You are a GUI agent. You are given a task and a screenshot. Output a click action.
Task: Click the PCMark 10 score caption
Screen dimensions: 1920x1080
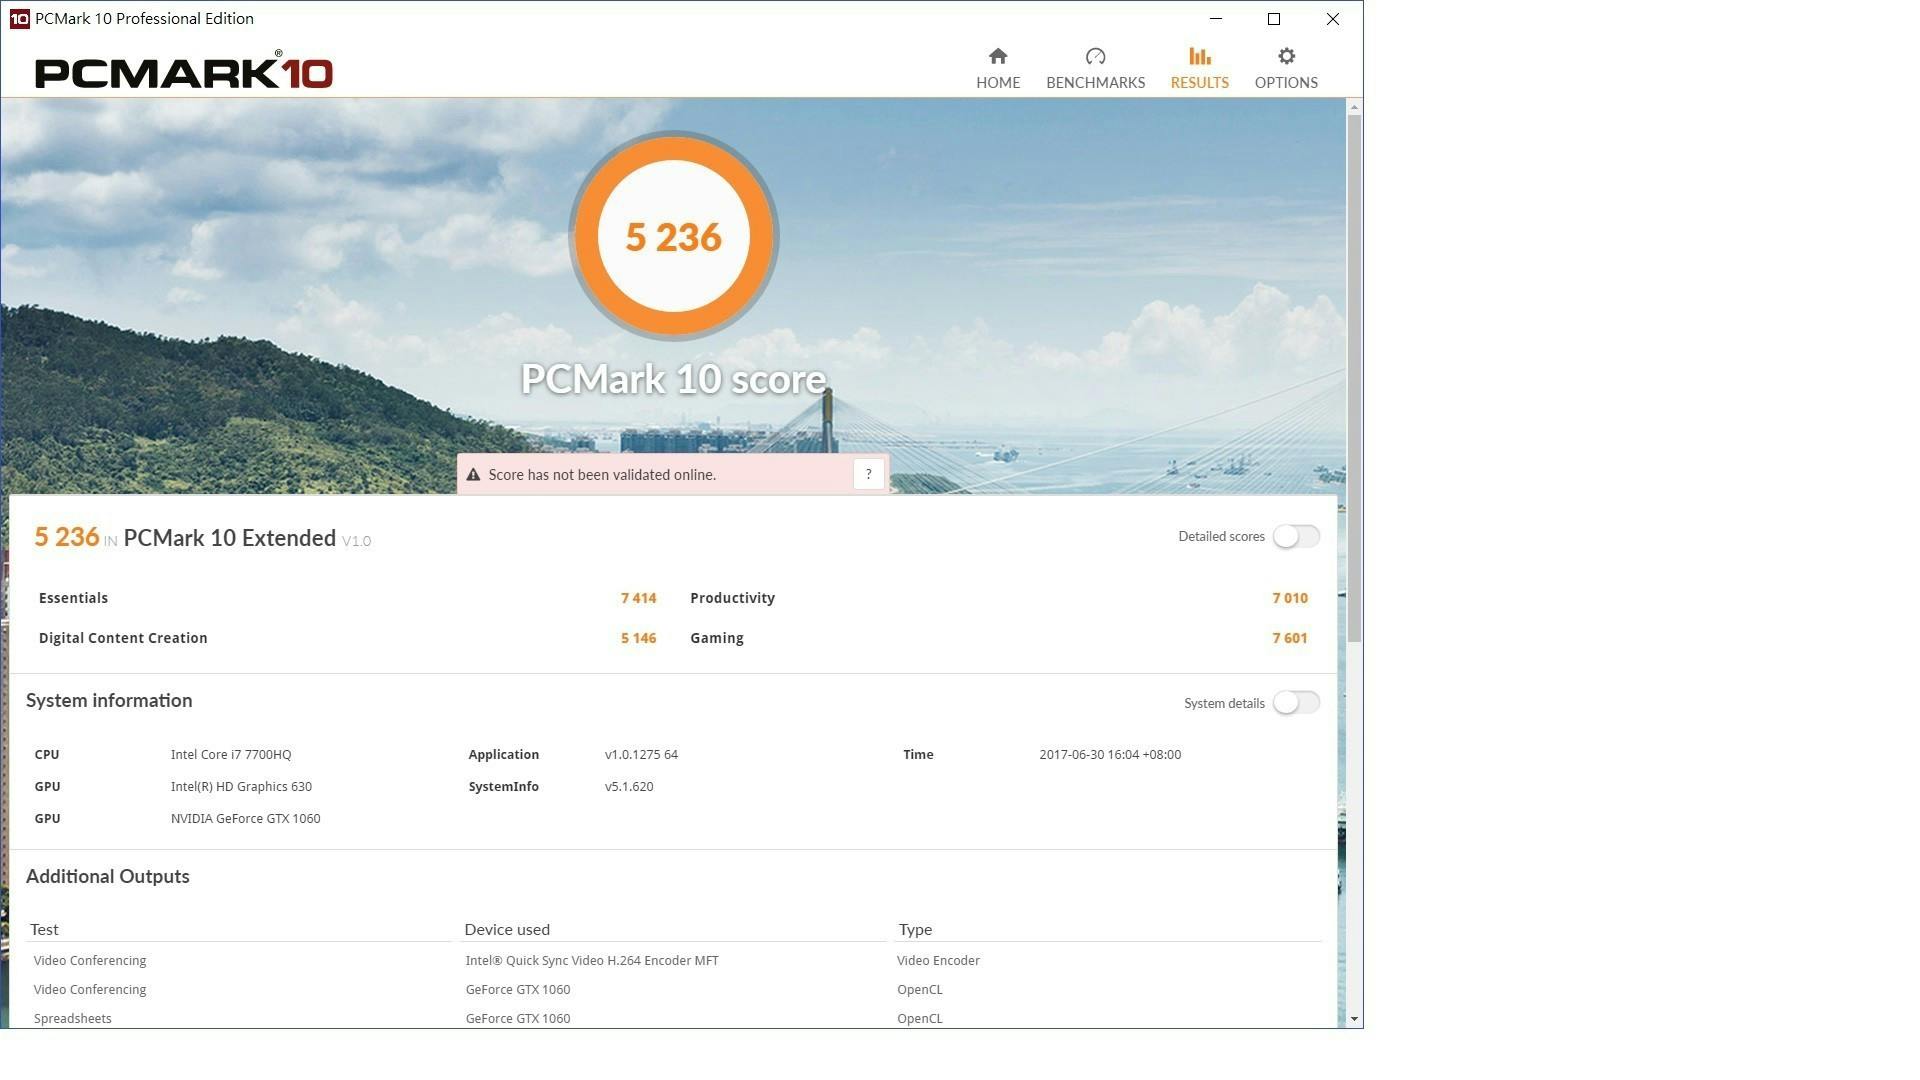tap(673, 379)
